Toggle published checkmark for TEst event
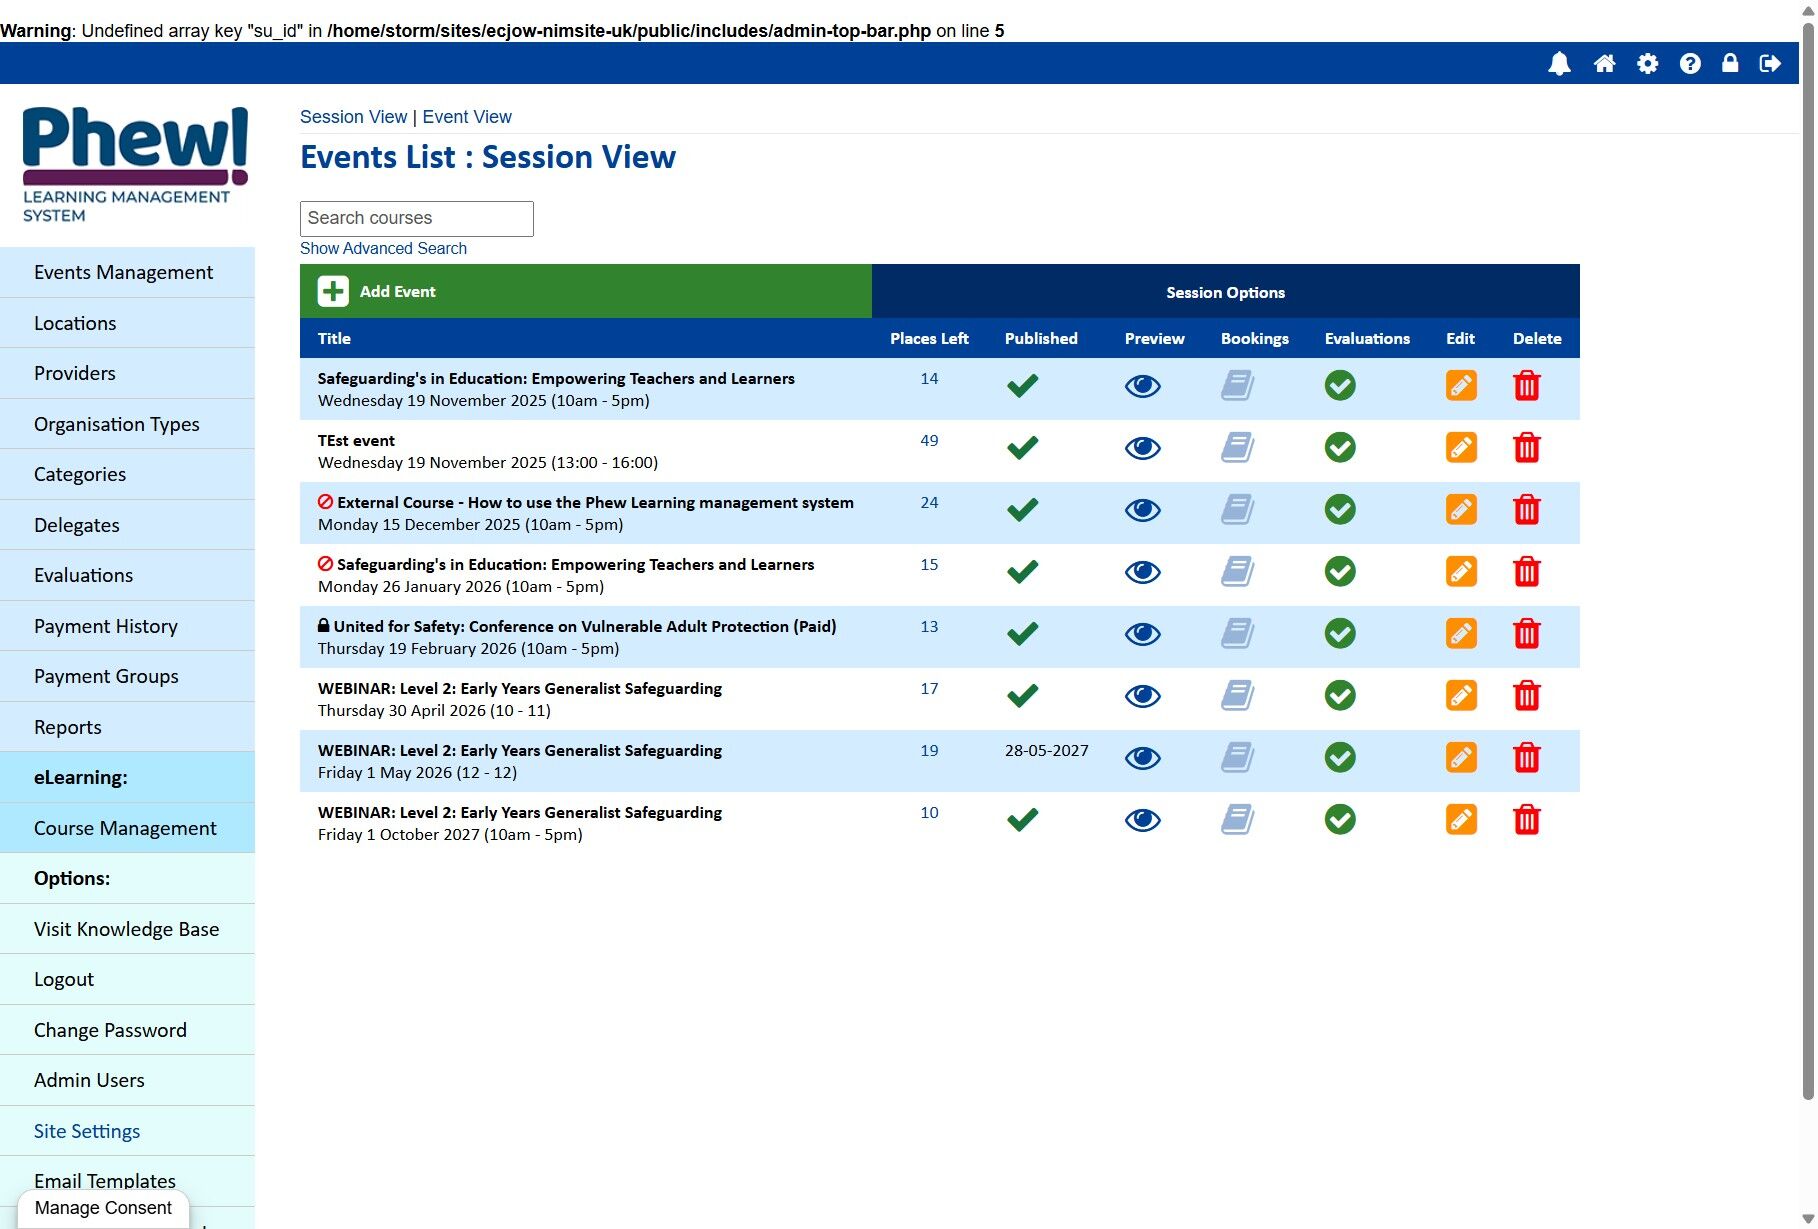Screen dimensions: 1818x1229 click(x=1022, y=447)
